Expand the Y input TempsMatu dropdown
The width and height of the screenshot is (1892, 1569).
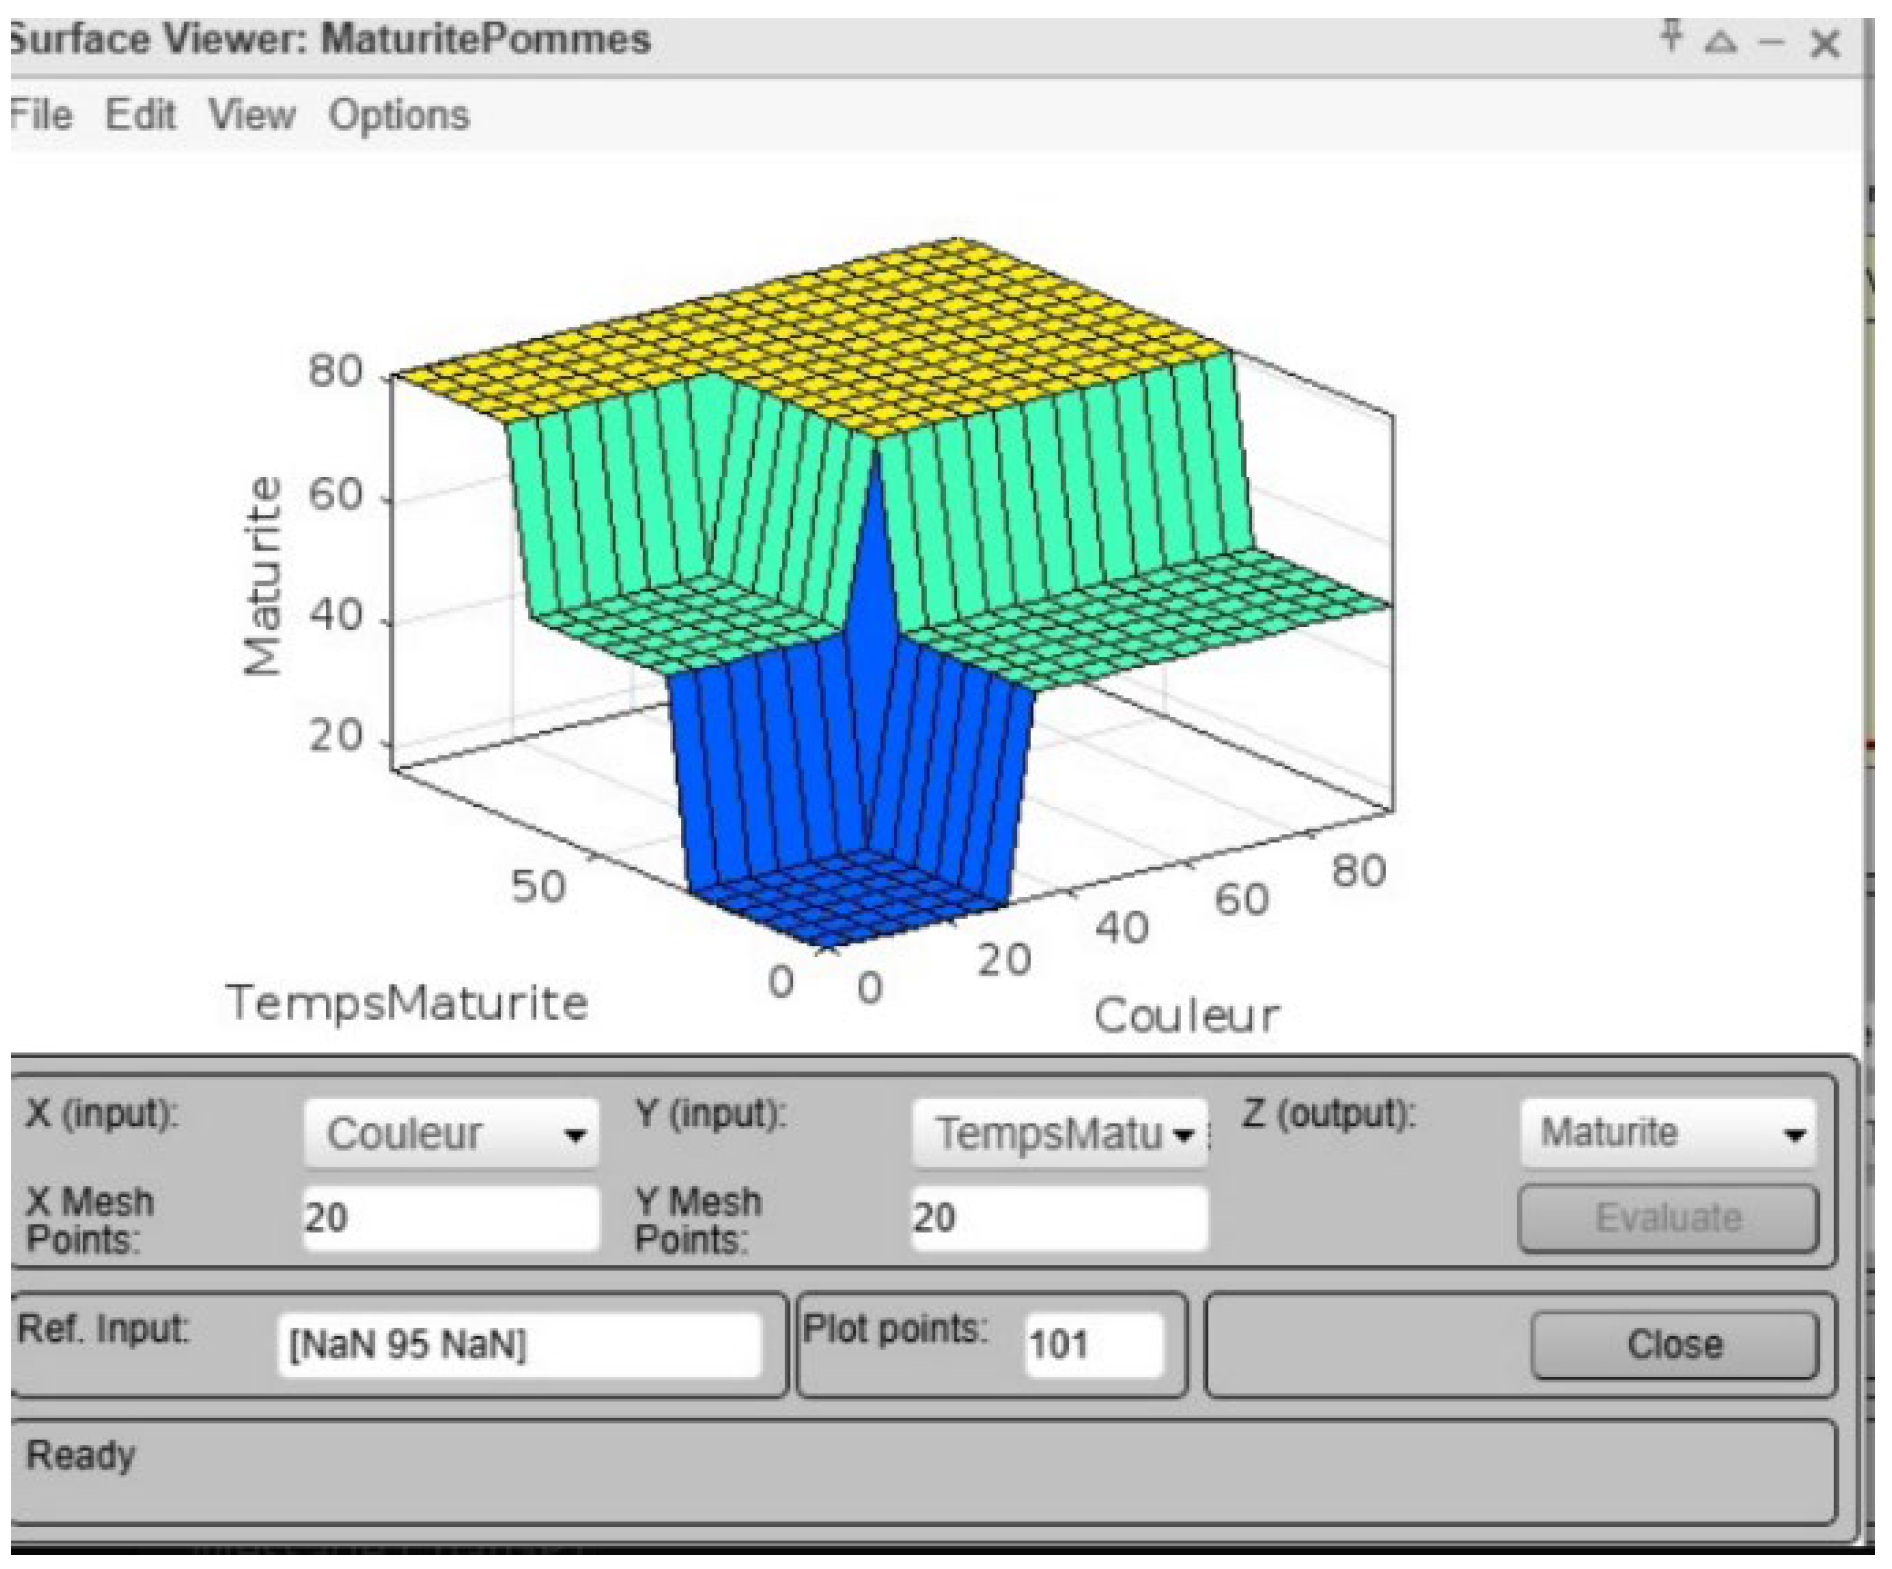[1059, 1134]
